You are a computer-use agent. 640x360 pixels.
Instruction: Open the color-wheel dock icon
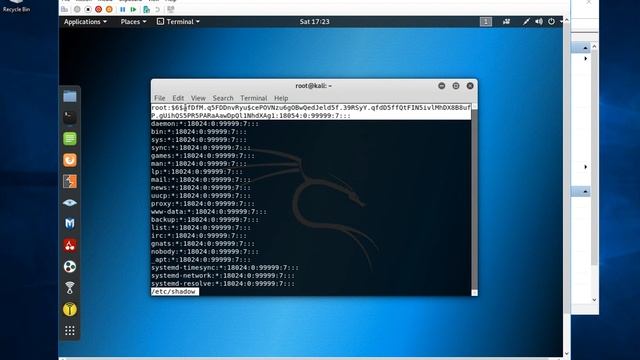coord(70,267)
